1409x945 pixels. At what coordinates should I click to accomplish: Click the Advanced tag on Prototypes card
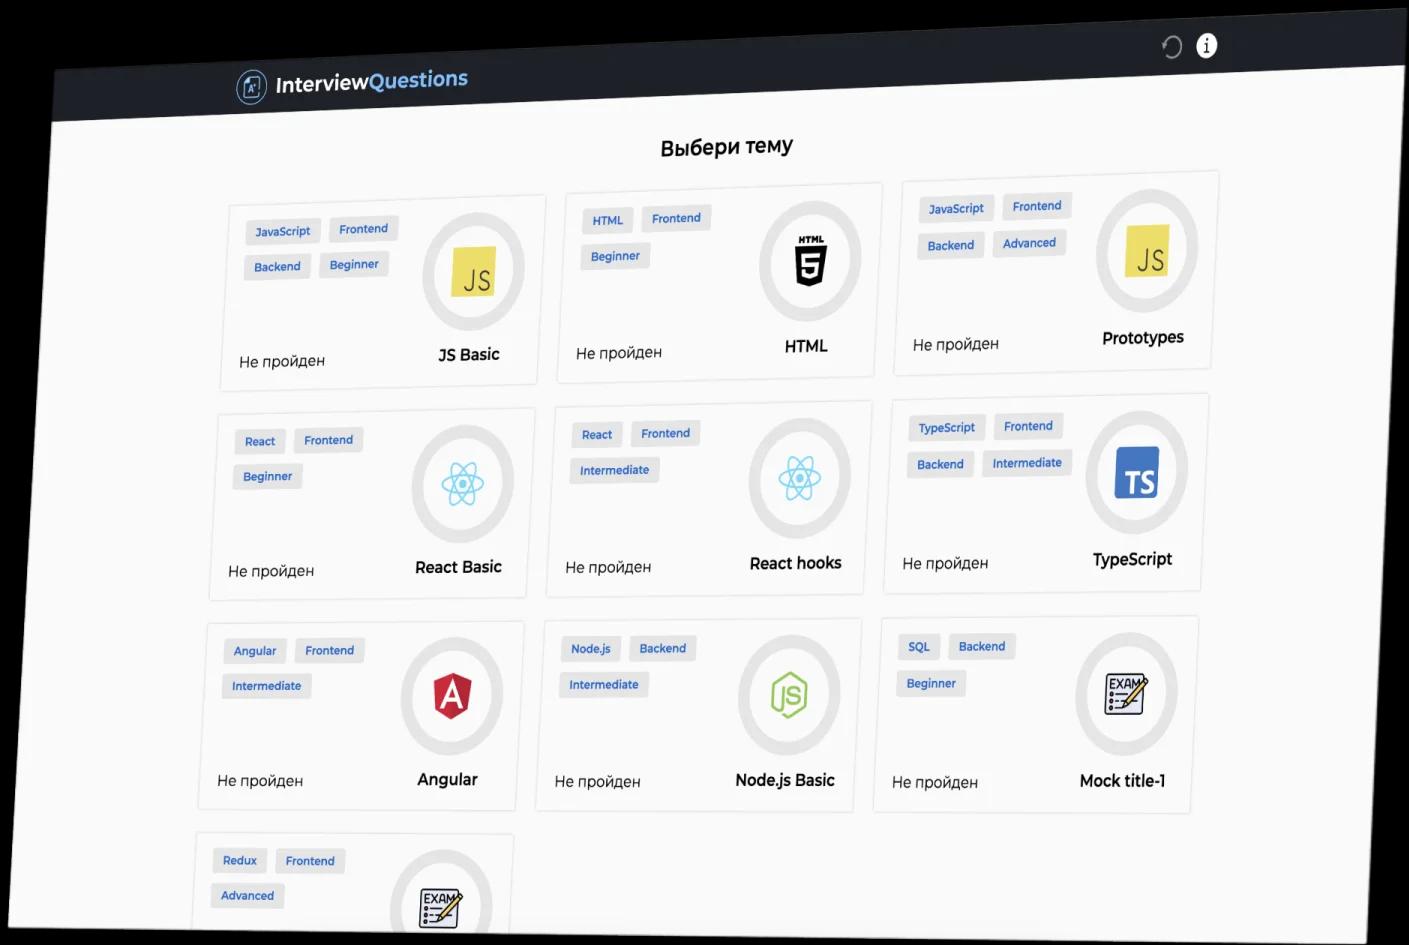click(1029, 243)
